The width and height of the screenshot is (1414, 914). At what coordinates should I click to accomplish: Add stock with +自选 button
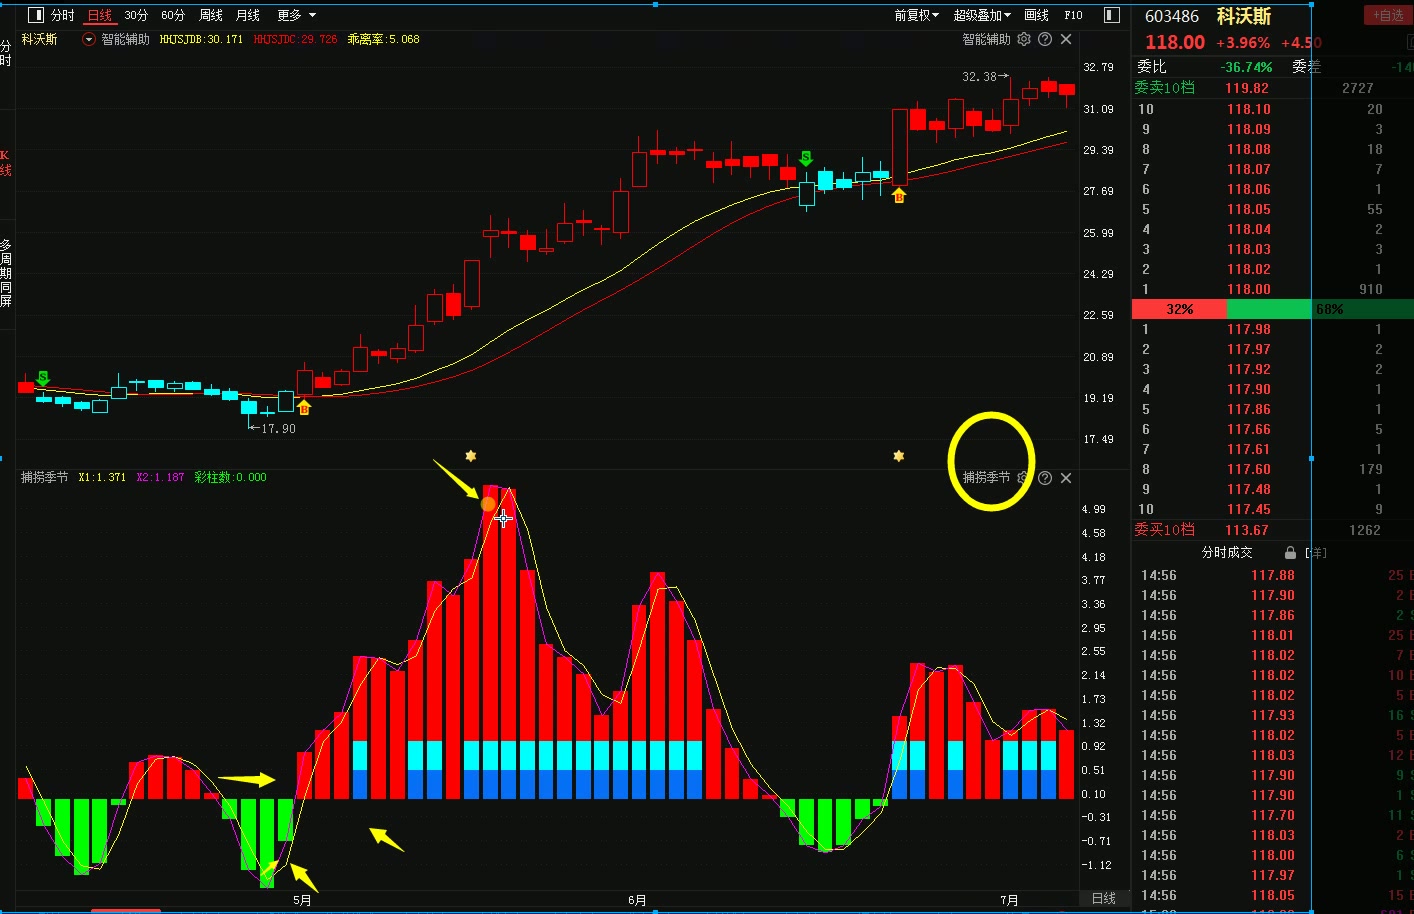coord(1387,15)
